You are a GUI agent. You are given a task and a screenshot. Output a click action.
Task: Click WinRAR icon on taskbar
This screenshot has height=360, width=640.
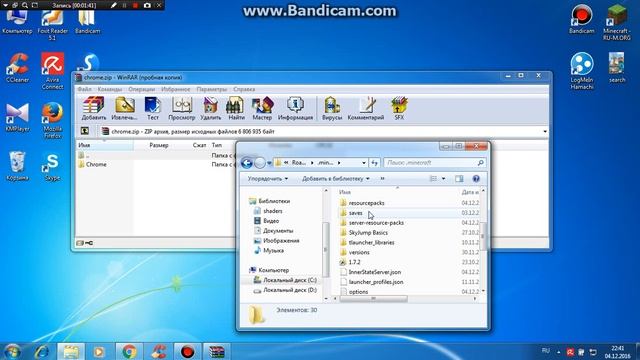(x=216, y=351)
